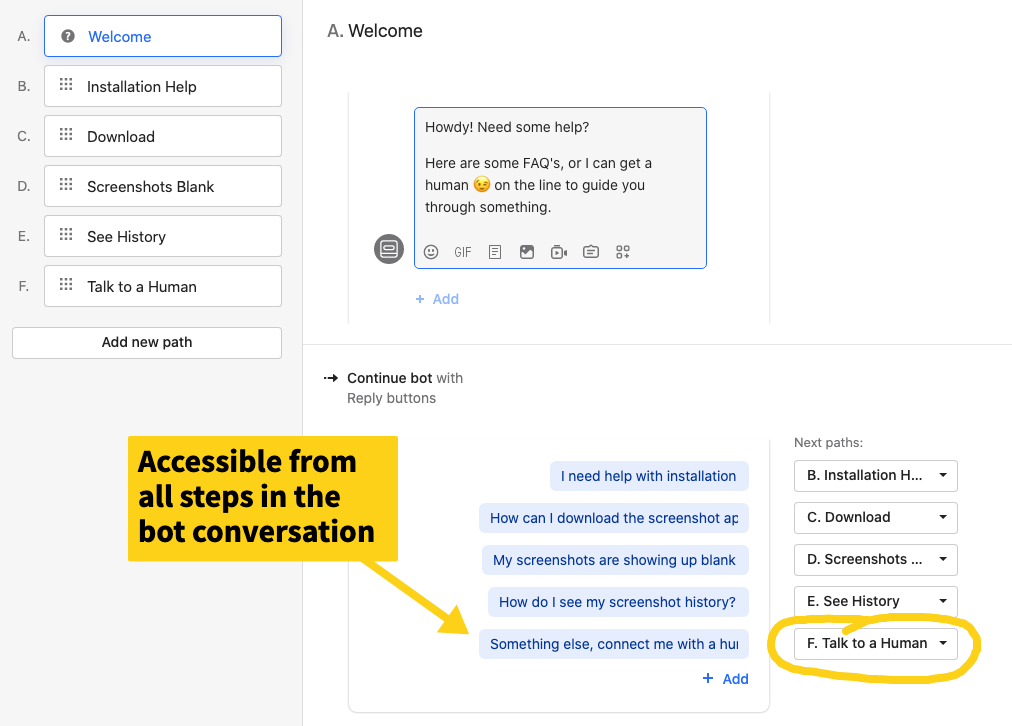Viewport: 1012px width, 726px height.
Task: Click the messenger card icon in editor
Action: point(591,252)
